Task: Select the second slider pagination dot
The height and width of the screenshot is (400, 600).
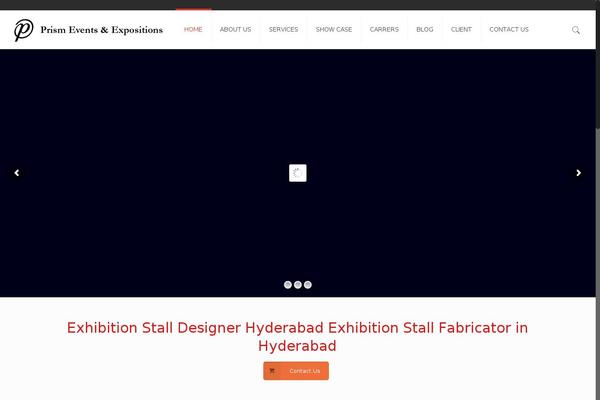Action: (x=298, y=285)
